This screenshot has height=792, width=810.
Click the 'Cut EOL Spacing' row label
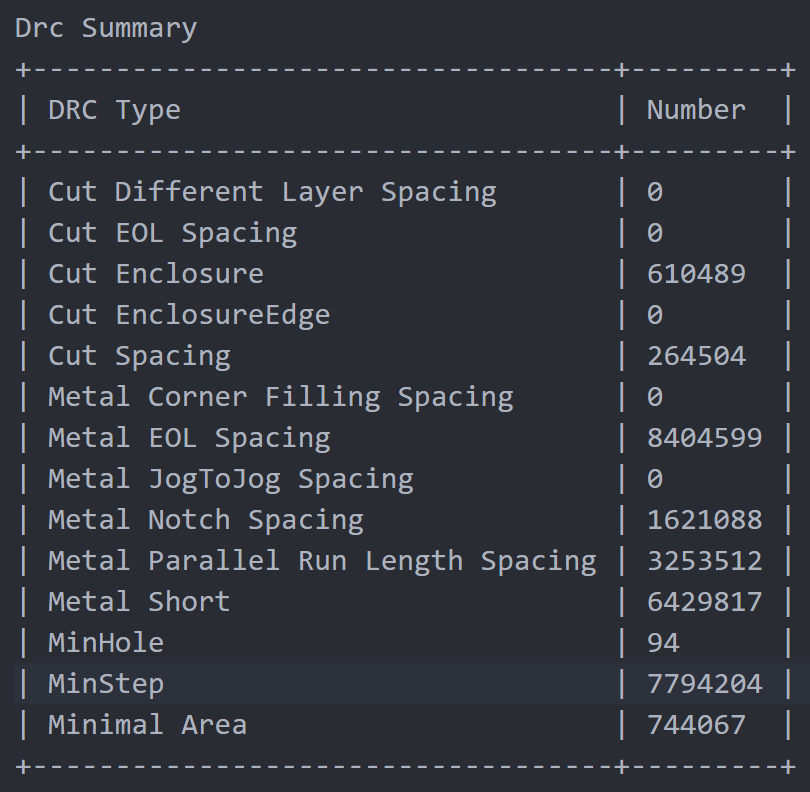coord(173,234)
